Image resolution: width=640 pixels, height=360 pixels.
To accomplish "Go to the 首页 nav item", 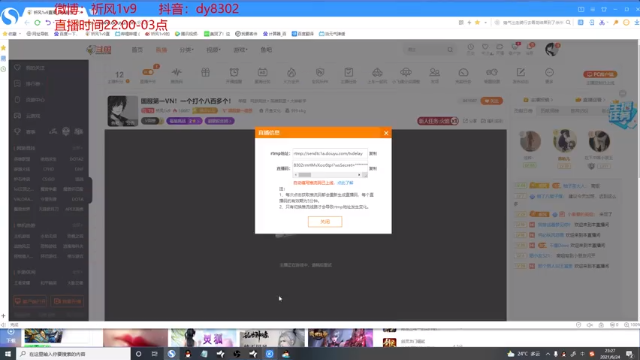I will click(x=137, y=50).
